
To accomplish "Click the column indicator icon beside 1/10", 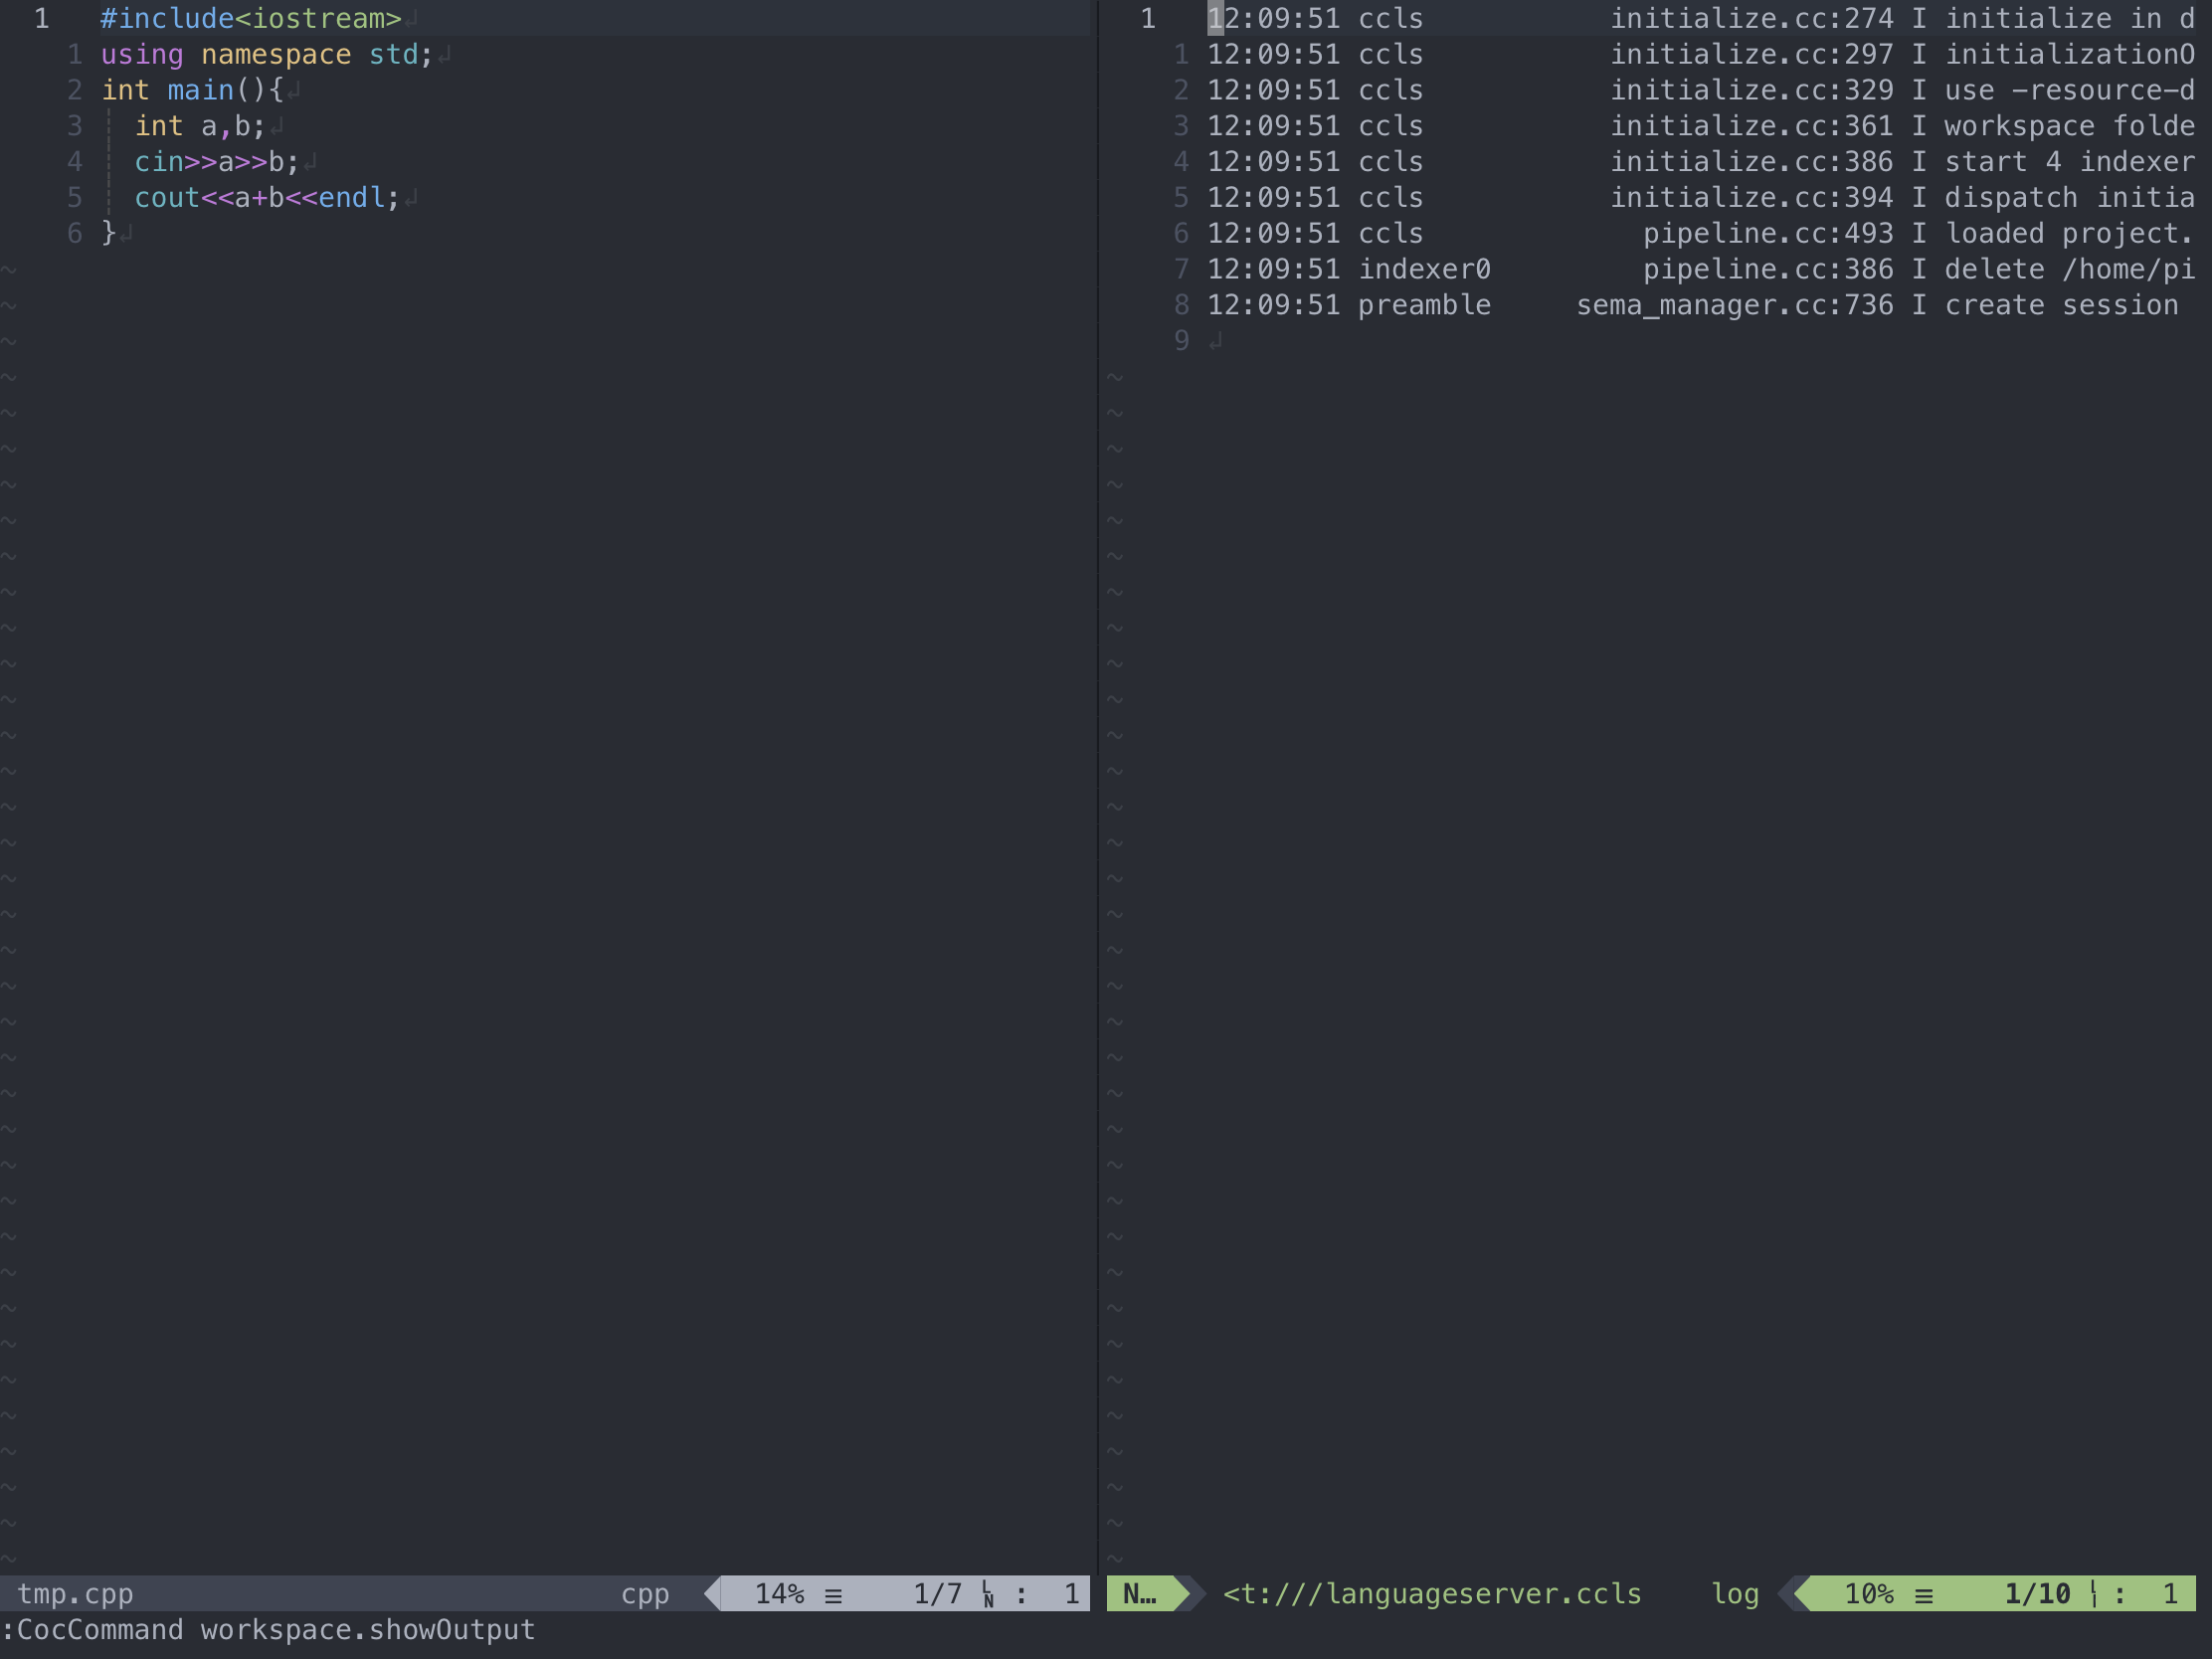I will [2096, 1594].
